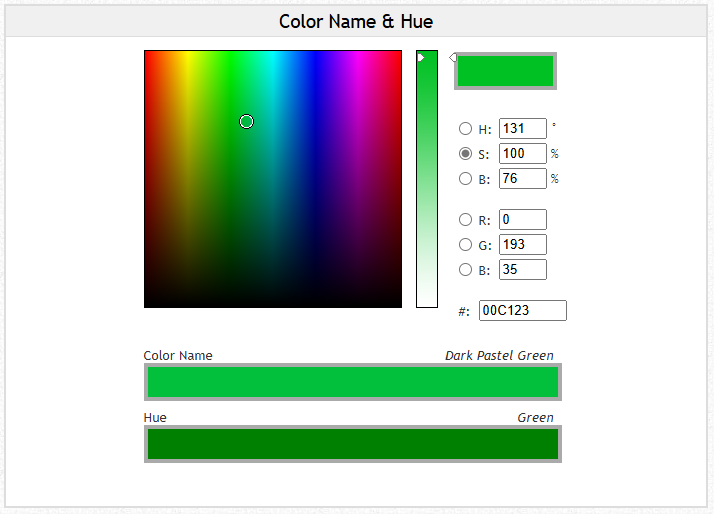Select the H hue radio button
Image resolution: width=714 pixels, height=514 pixels.
[x=465, y=129]
